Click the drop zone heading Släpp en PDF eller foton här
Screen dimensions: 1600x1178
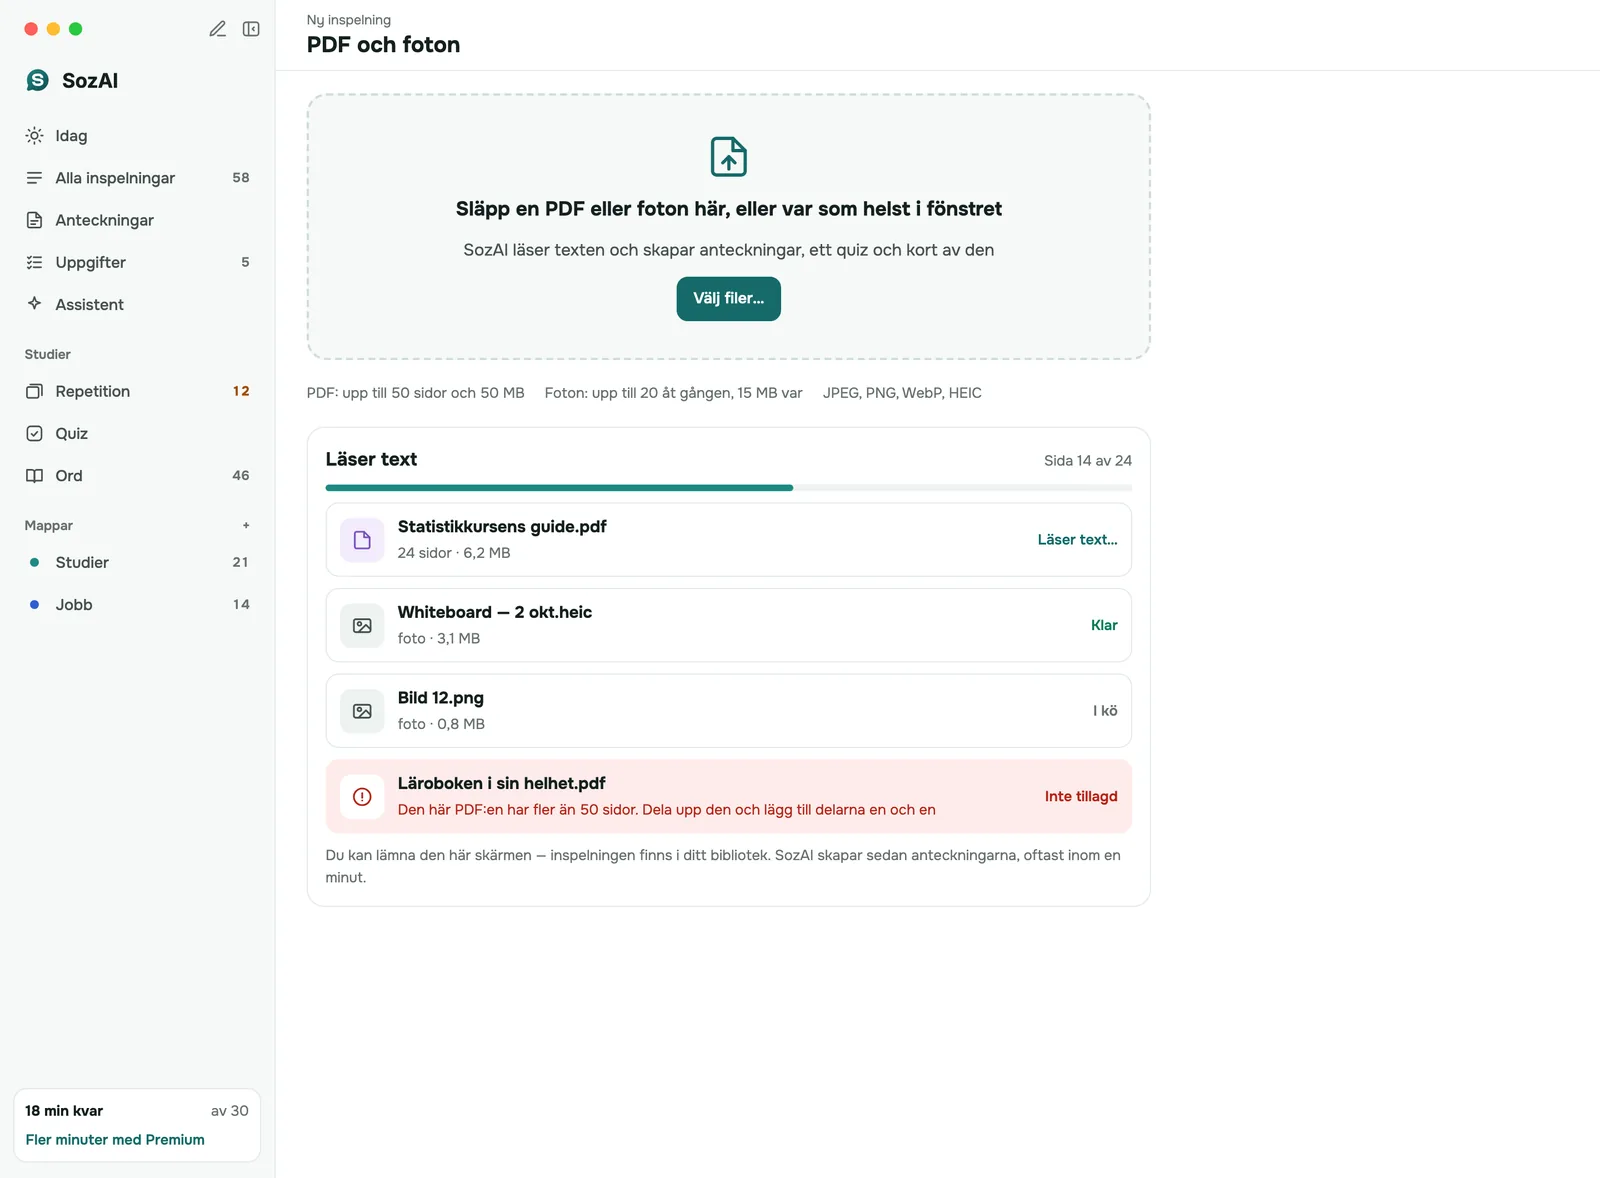pos(729,209)
